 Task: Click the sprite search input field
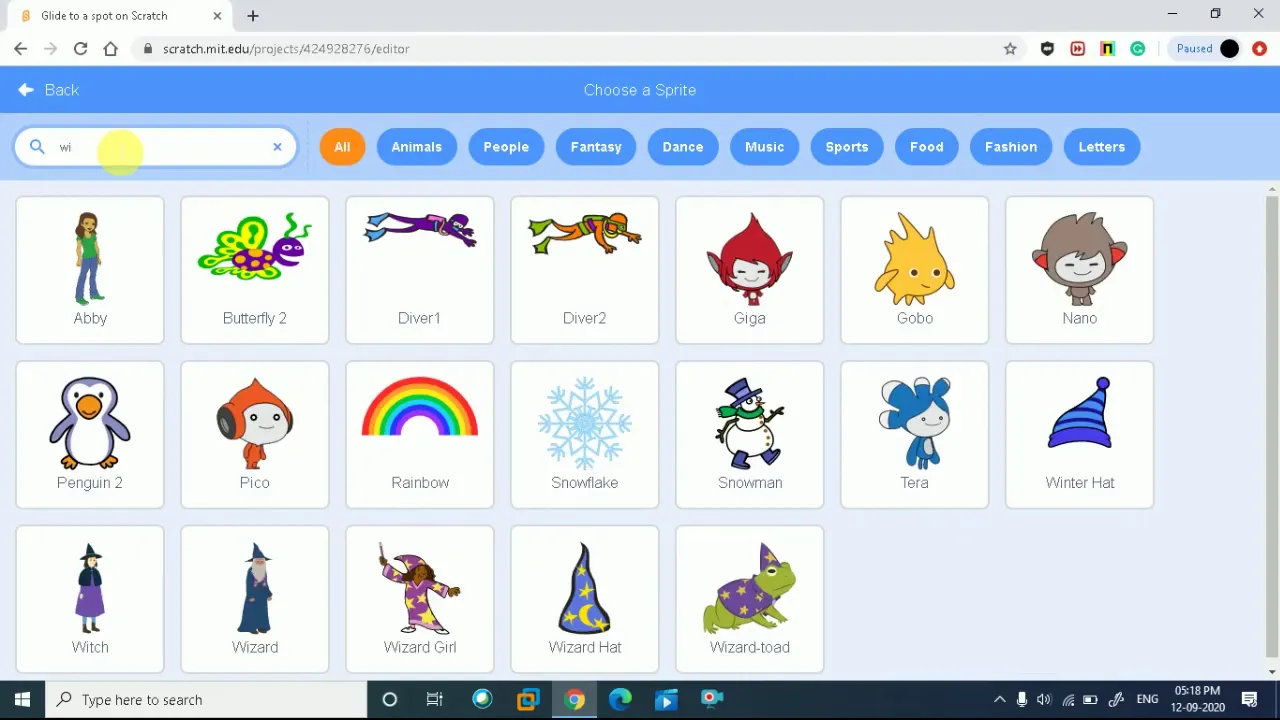pyautogui.click(x=155, y=147)
